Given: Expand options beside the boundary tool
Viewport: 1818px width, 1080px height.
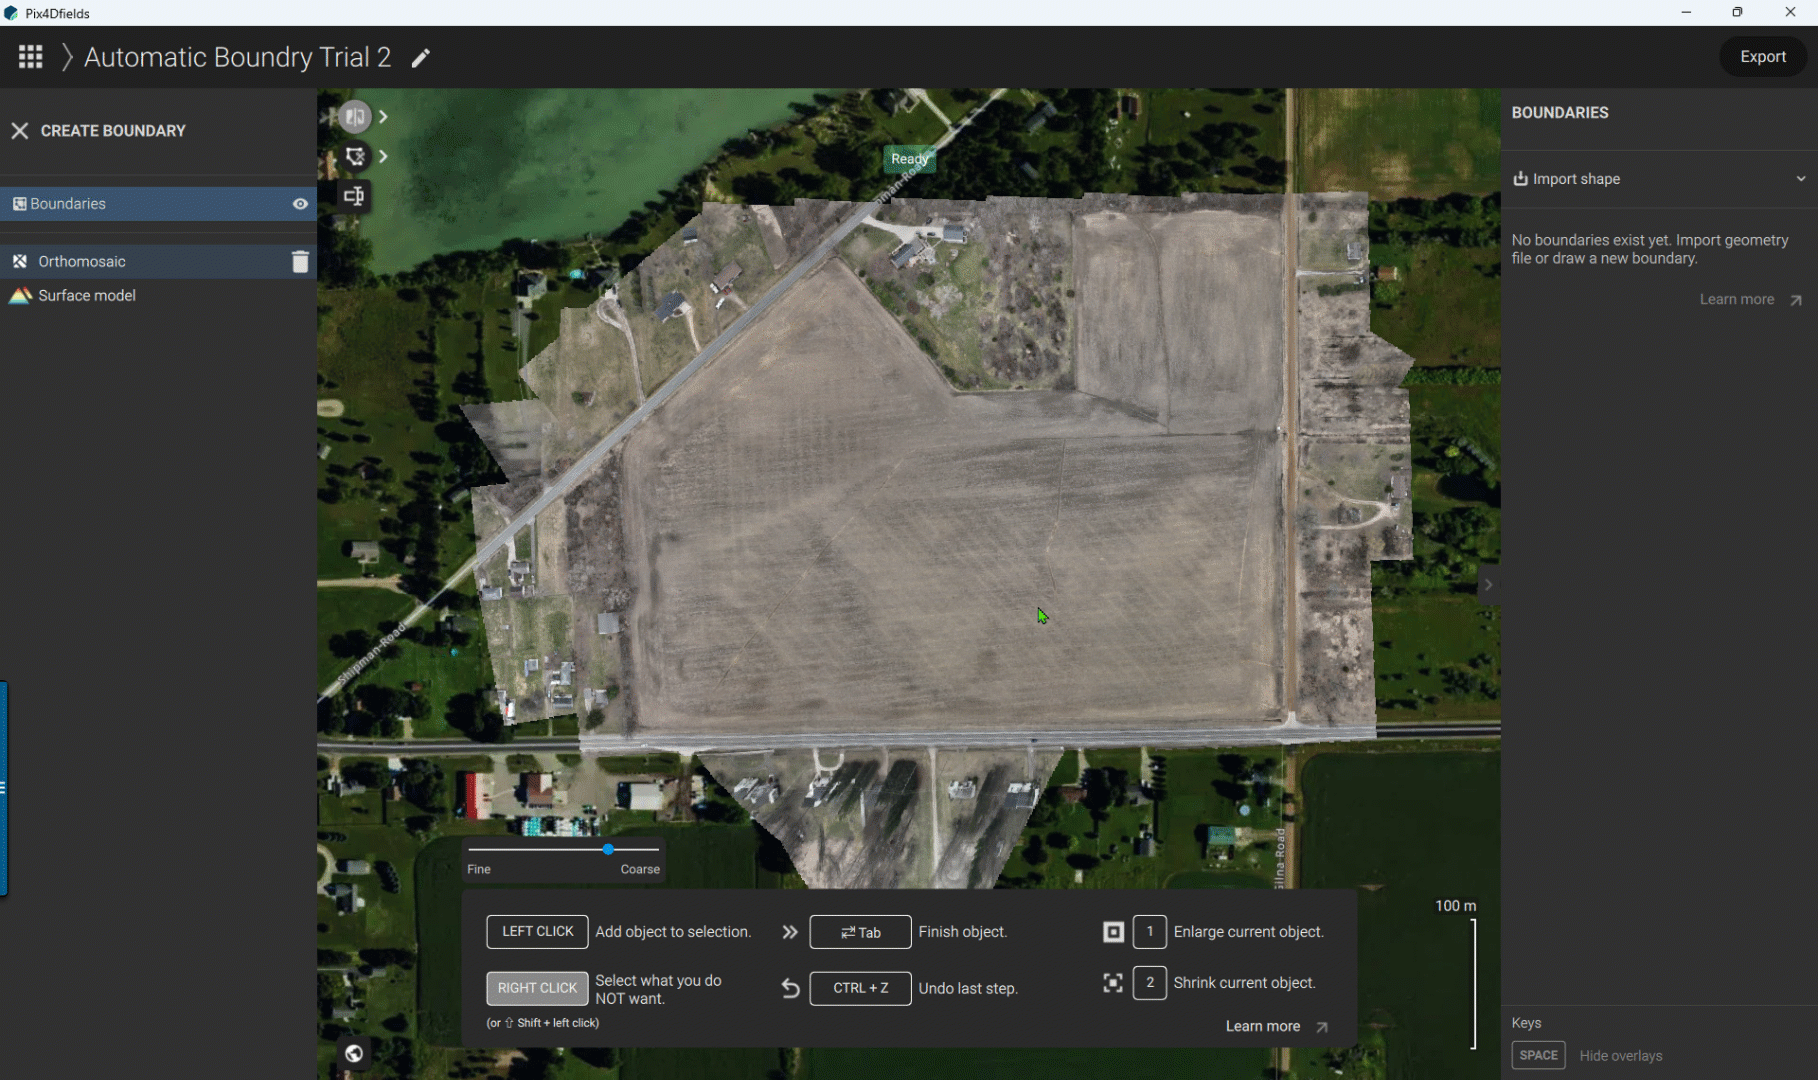Looking at the screenshot, I should tap(383, 156).
